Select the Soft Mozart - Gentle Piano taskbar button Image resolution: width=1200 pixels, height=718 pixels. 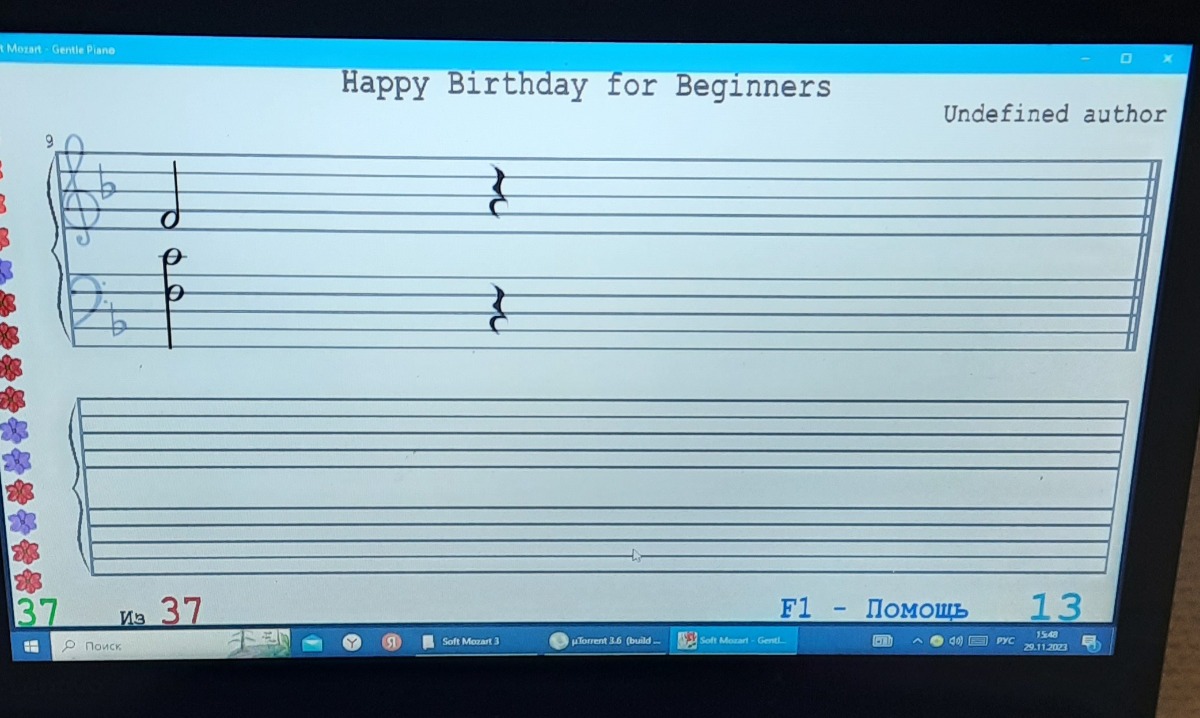pyautogui.click(x=734, y=640)
